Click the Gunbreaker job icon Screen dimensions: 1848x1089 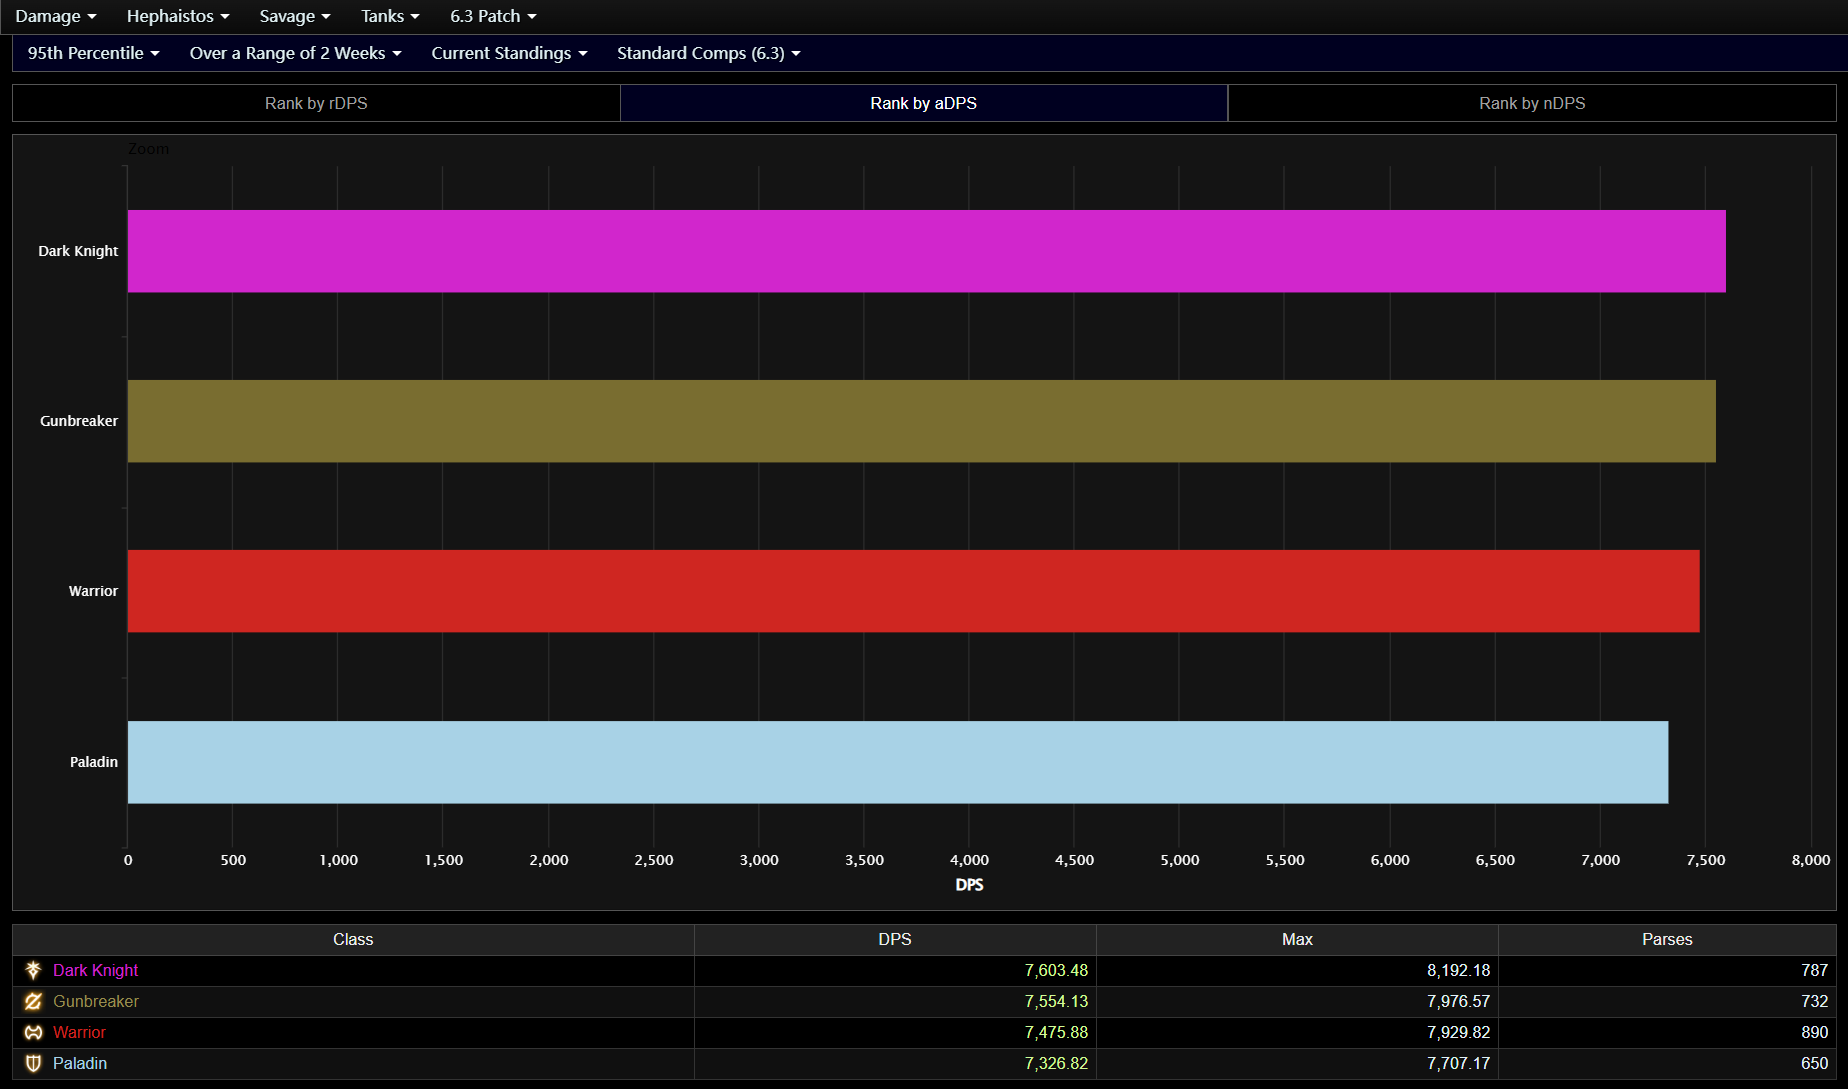(x=33, y=1001)
